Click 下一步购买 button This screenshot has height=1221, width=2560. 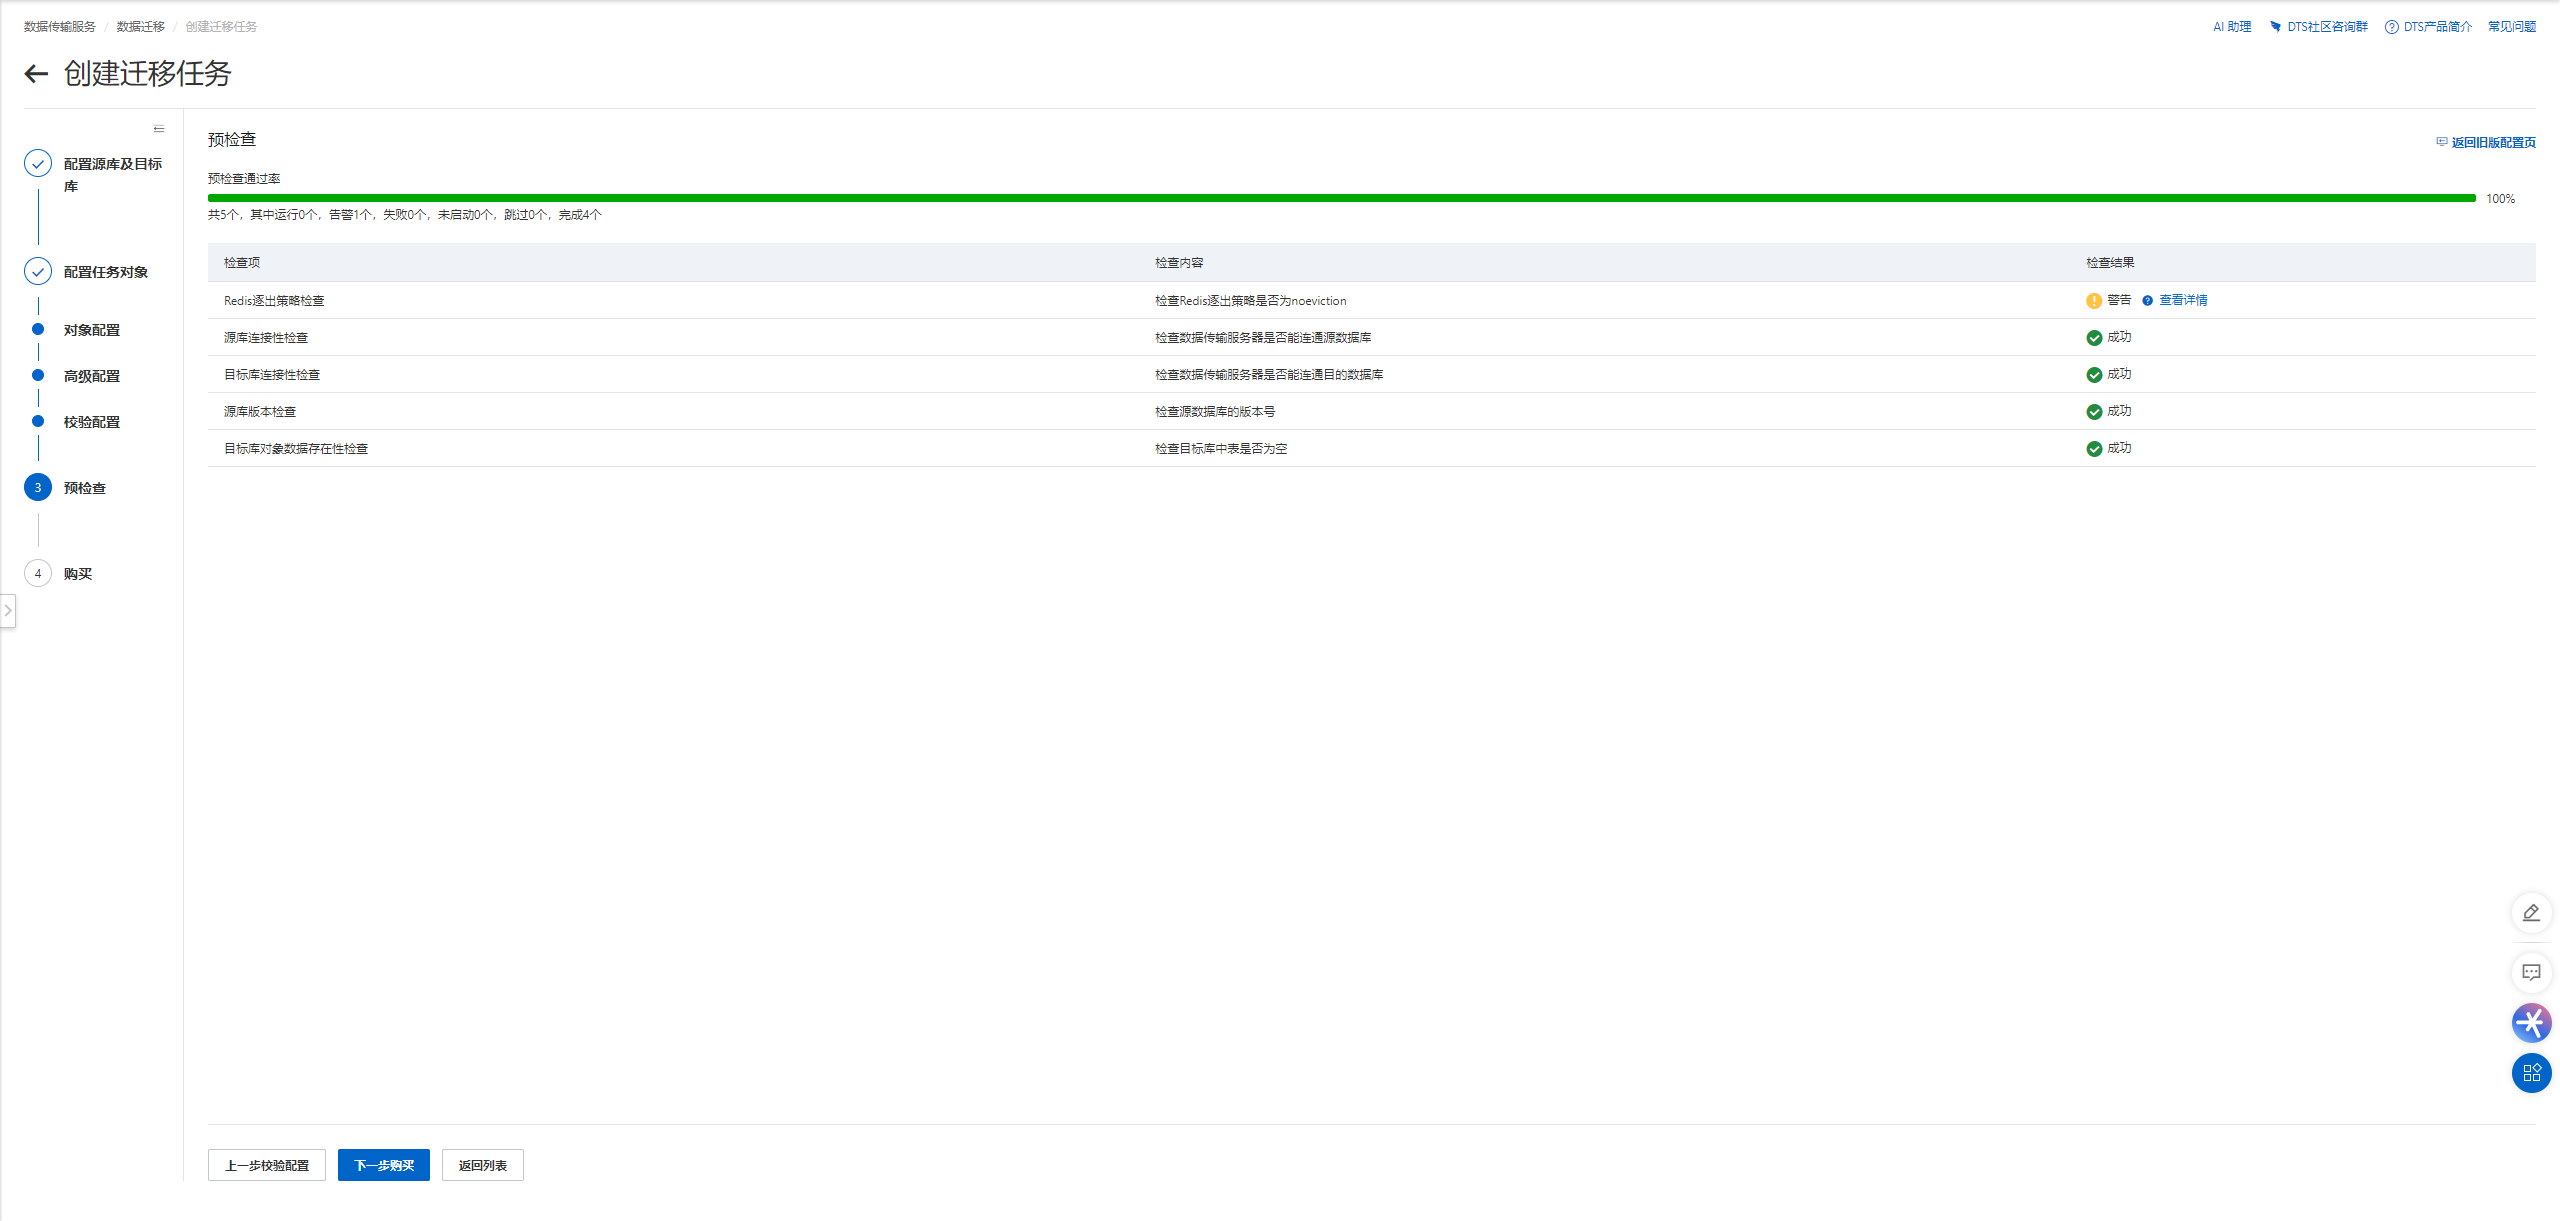point(383,1165)
